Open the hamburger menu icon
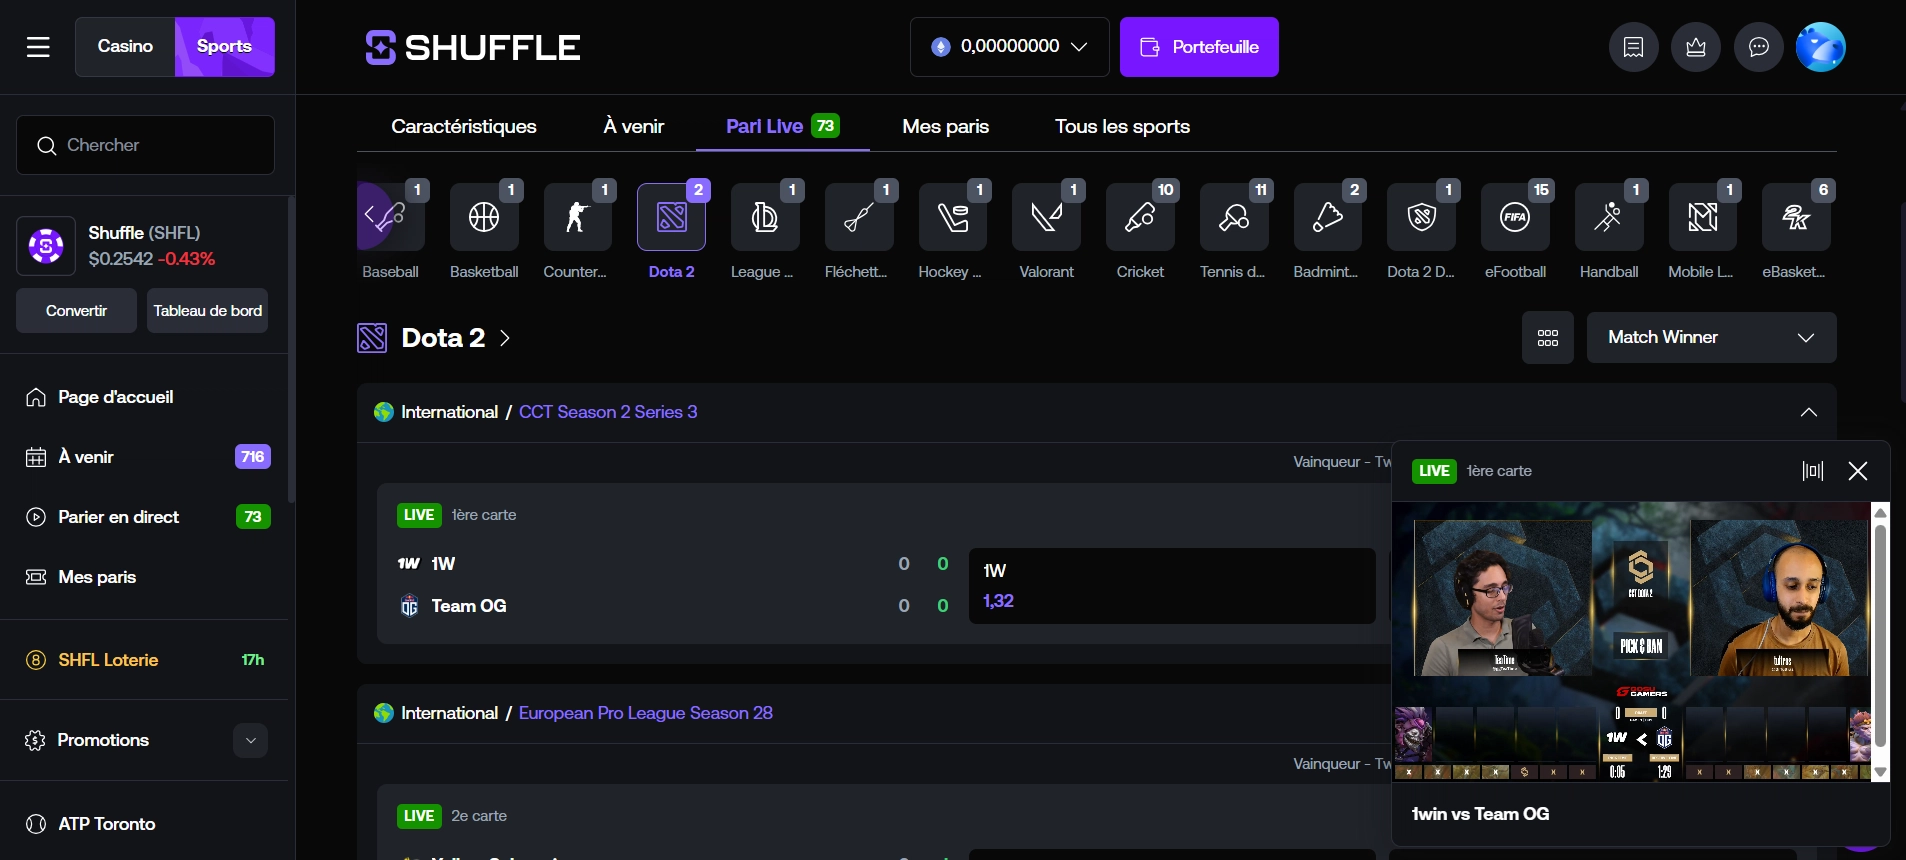 point(38,47)
